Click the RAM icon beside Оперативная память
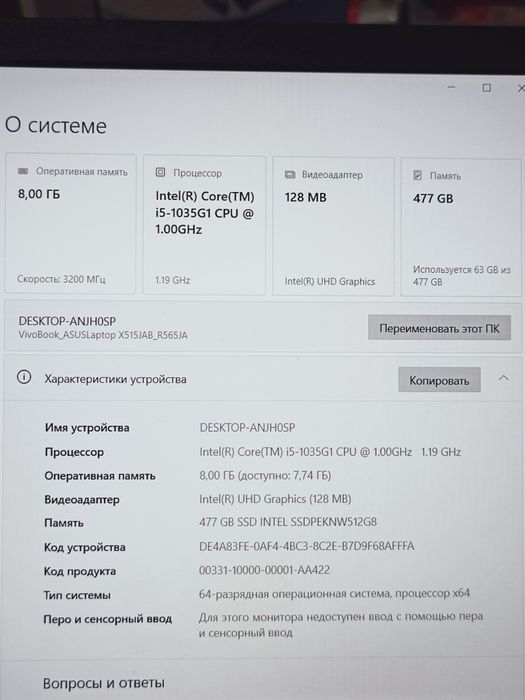525x700 pixels. [x=23, y=171]
